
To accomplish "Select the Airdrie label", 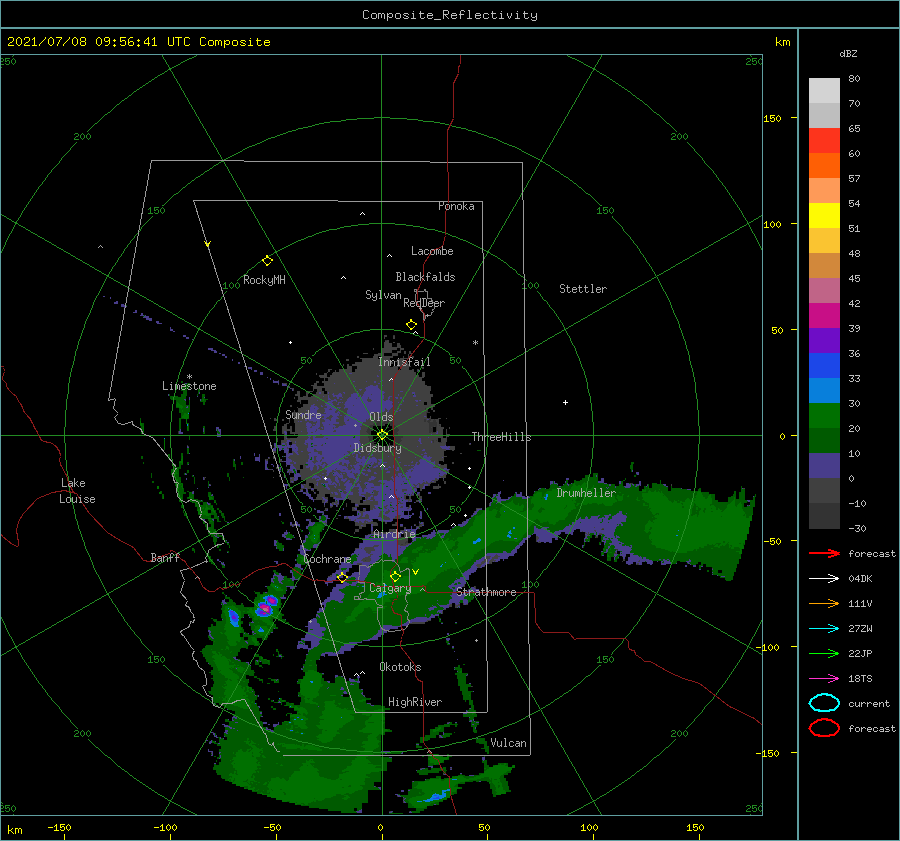I will pyautogui.click(x=394, y=534).
